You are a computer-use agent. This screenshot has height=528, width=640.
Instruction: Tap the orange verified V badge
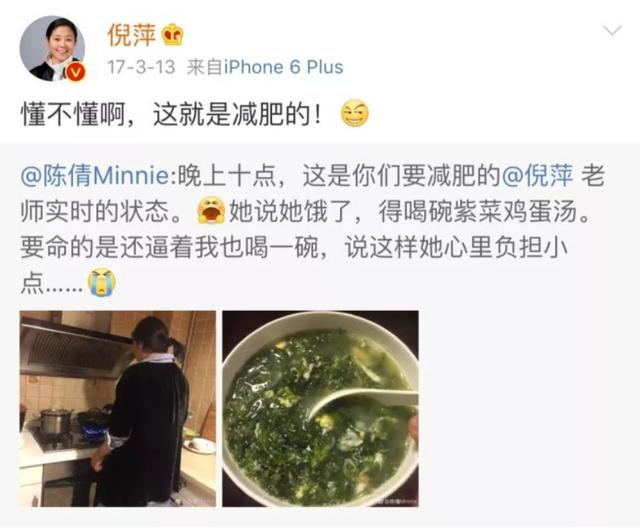pyautogui.click(x=75, y=72)
